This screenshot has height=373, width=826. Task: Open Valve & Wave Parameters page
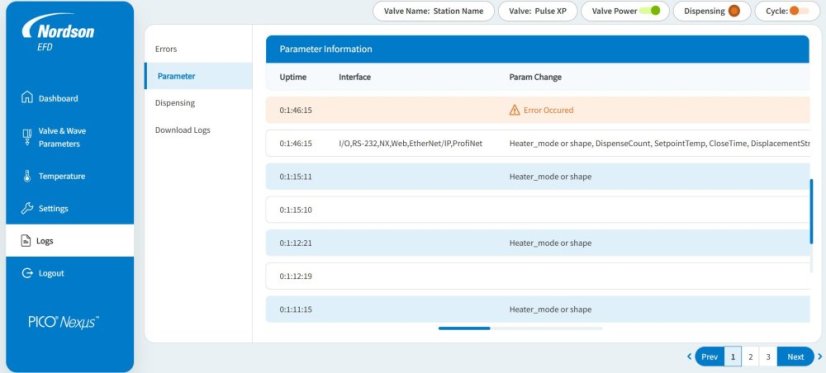point(70,138)
